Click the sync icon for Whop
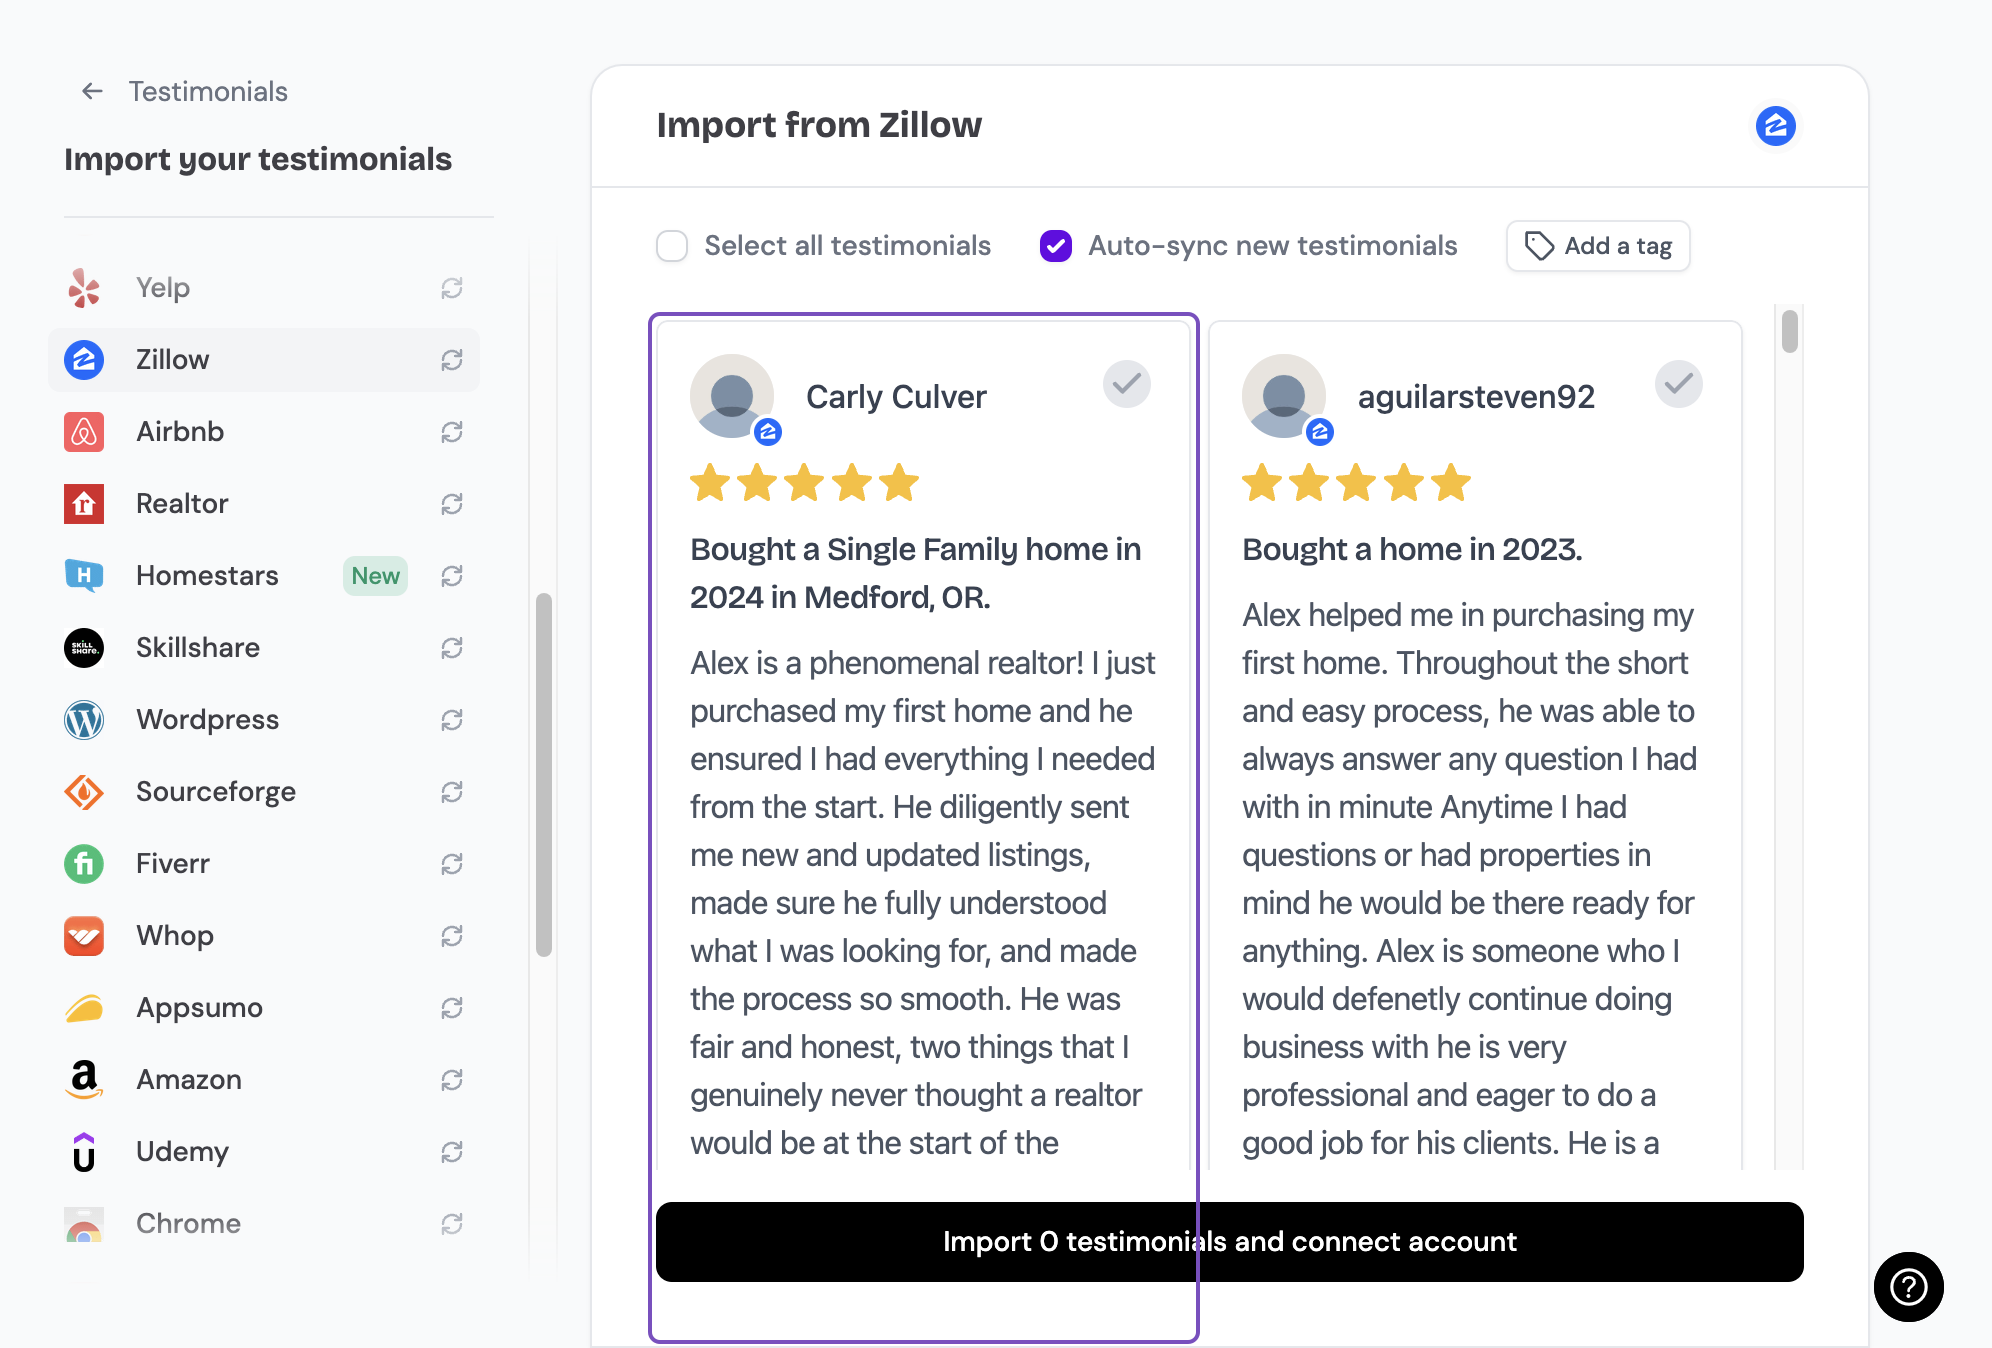Screen dimensions: 1992x1348 [452, 936]
